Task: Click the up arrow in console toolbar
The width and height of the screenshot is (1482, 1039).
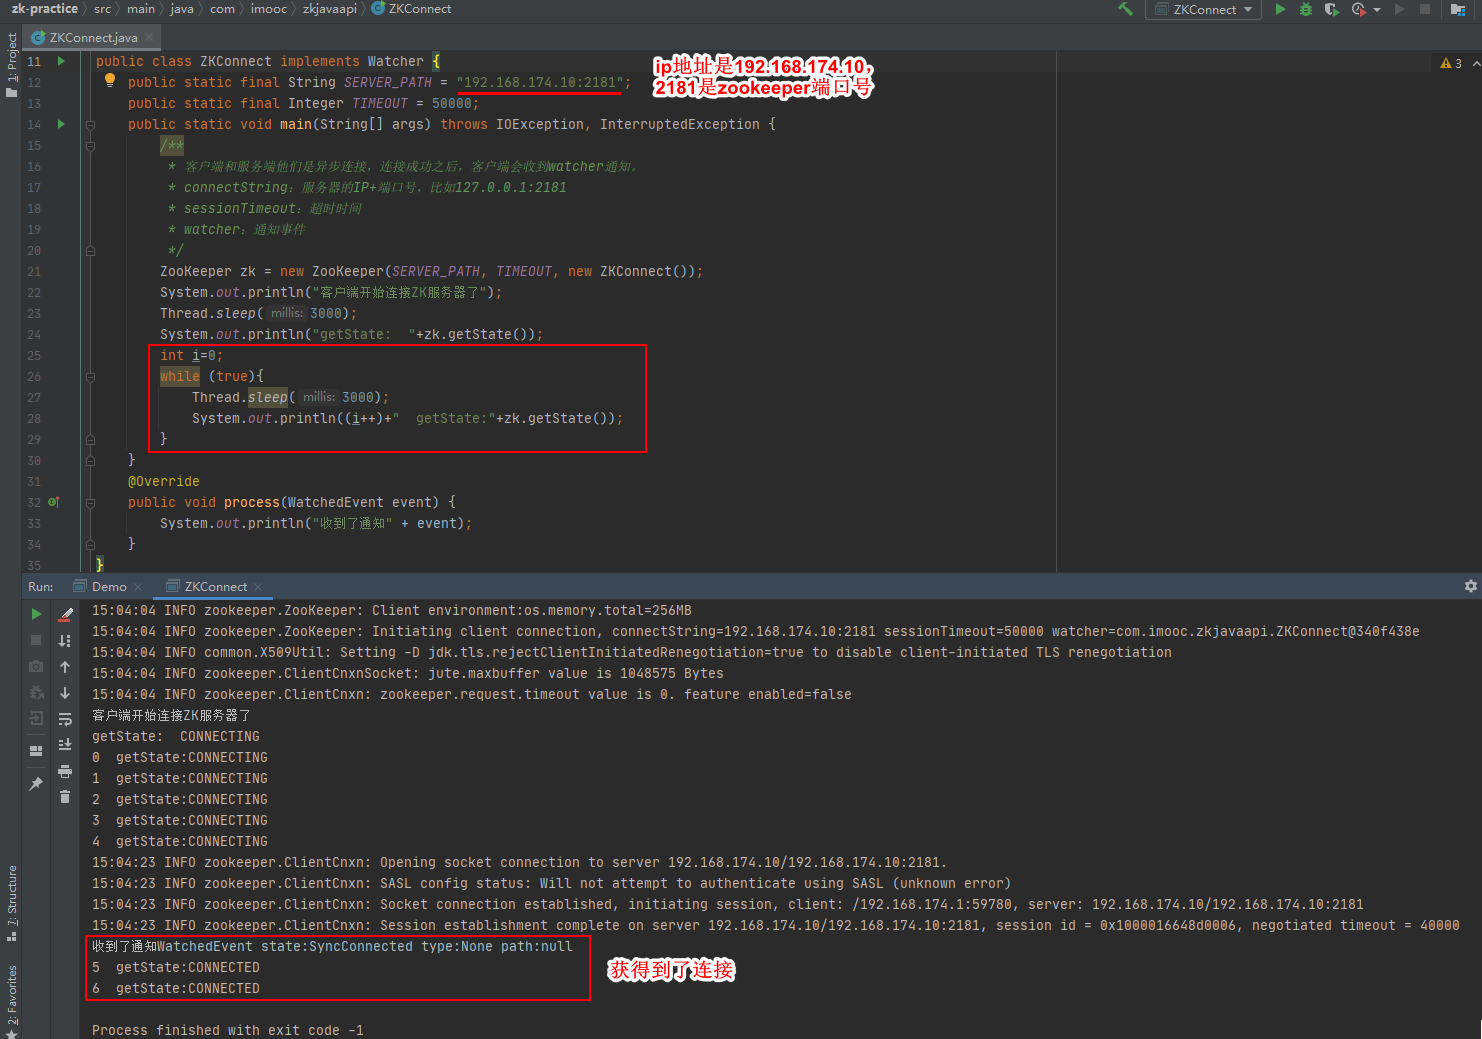Action: click(x=65, y=666)
